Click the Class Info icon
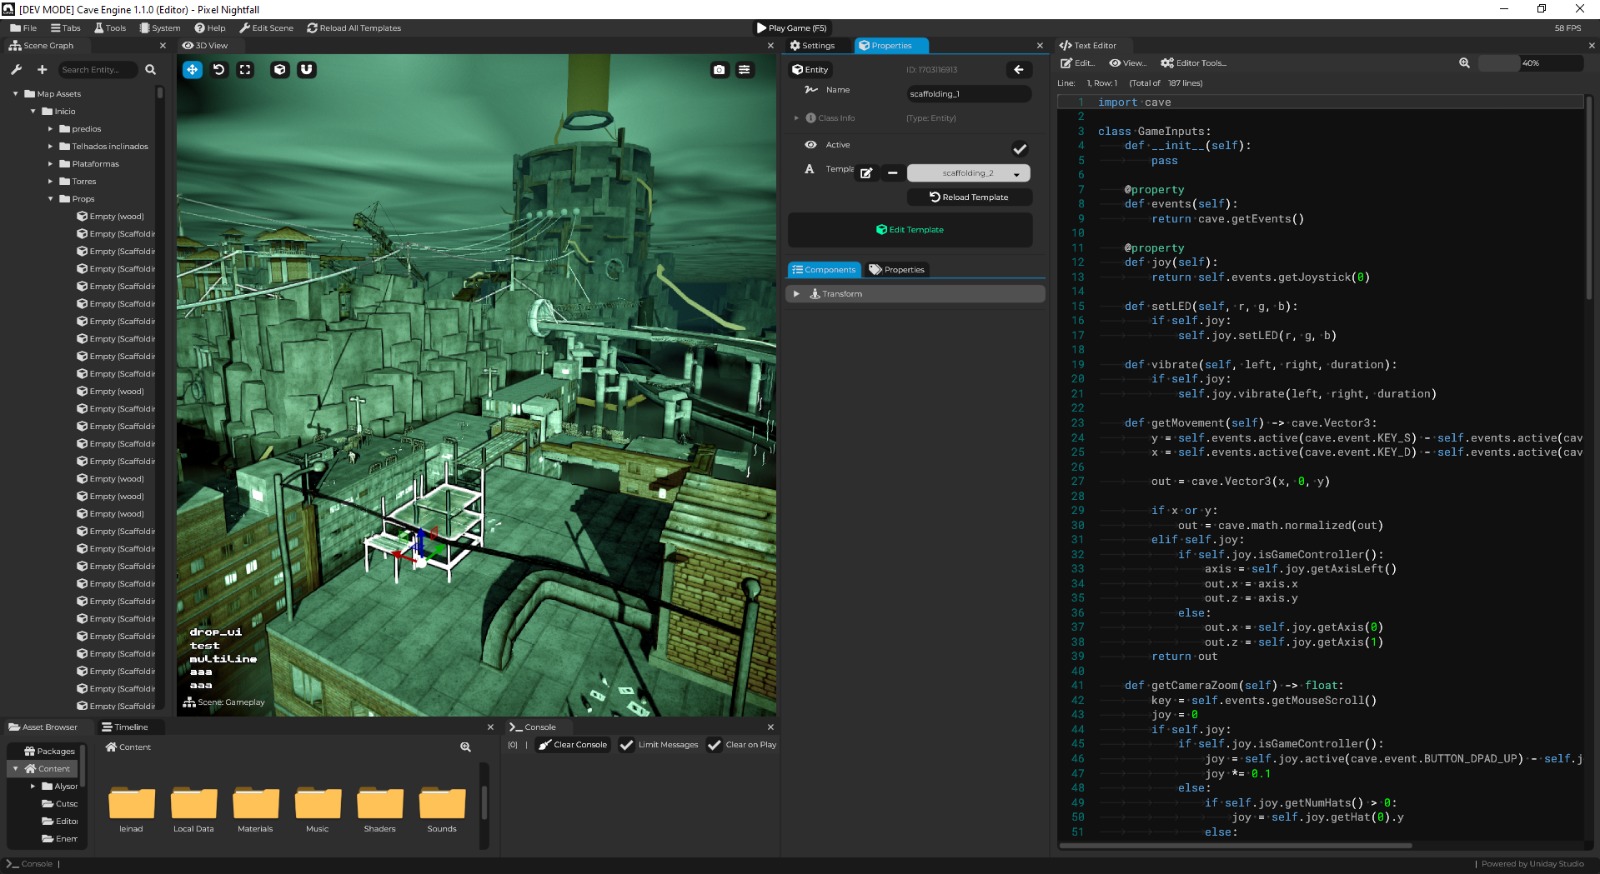1600x874 pixels. (x=811, y=118)
